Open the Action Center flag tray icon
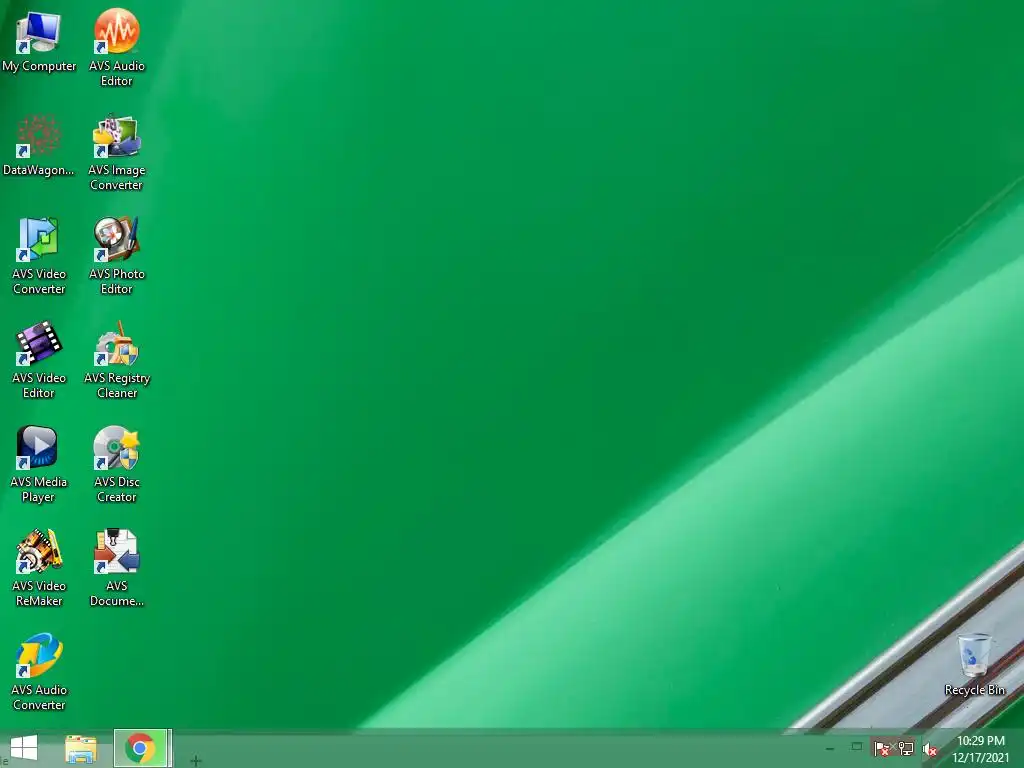 coord(881,748)
